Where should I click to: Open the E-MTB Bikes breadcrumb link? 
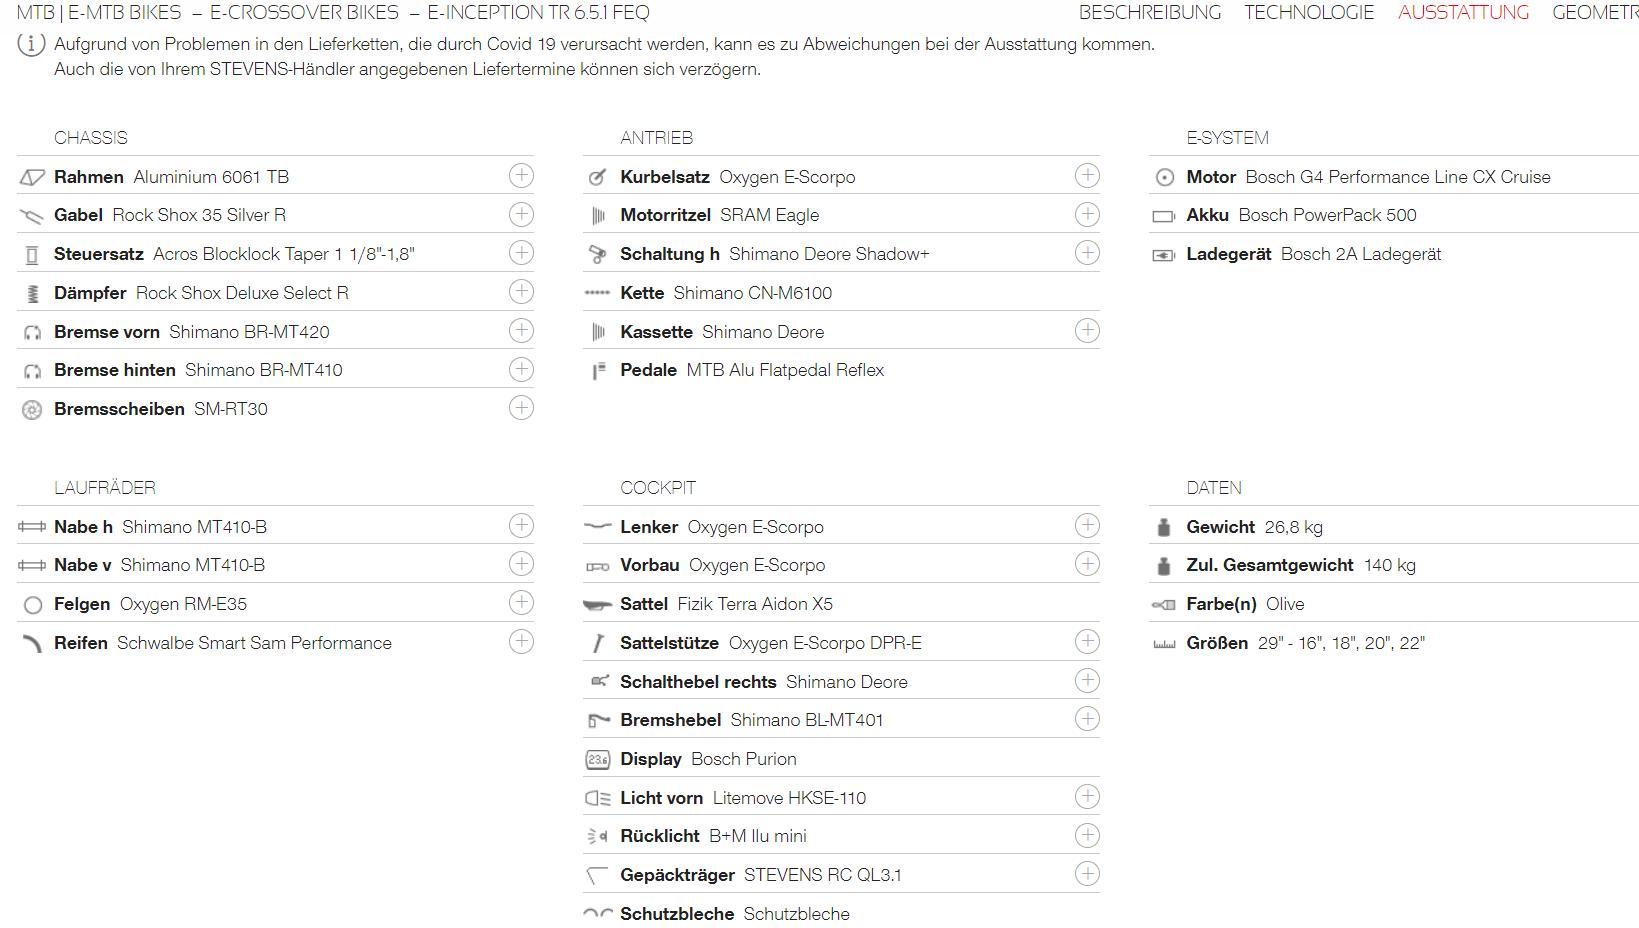[125, 13]
